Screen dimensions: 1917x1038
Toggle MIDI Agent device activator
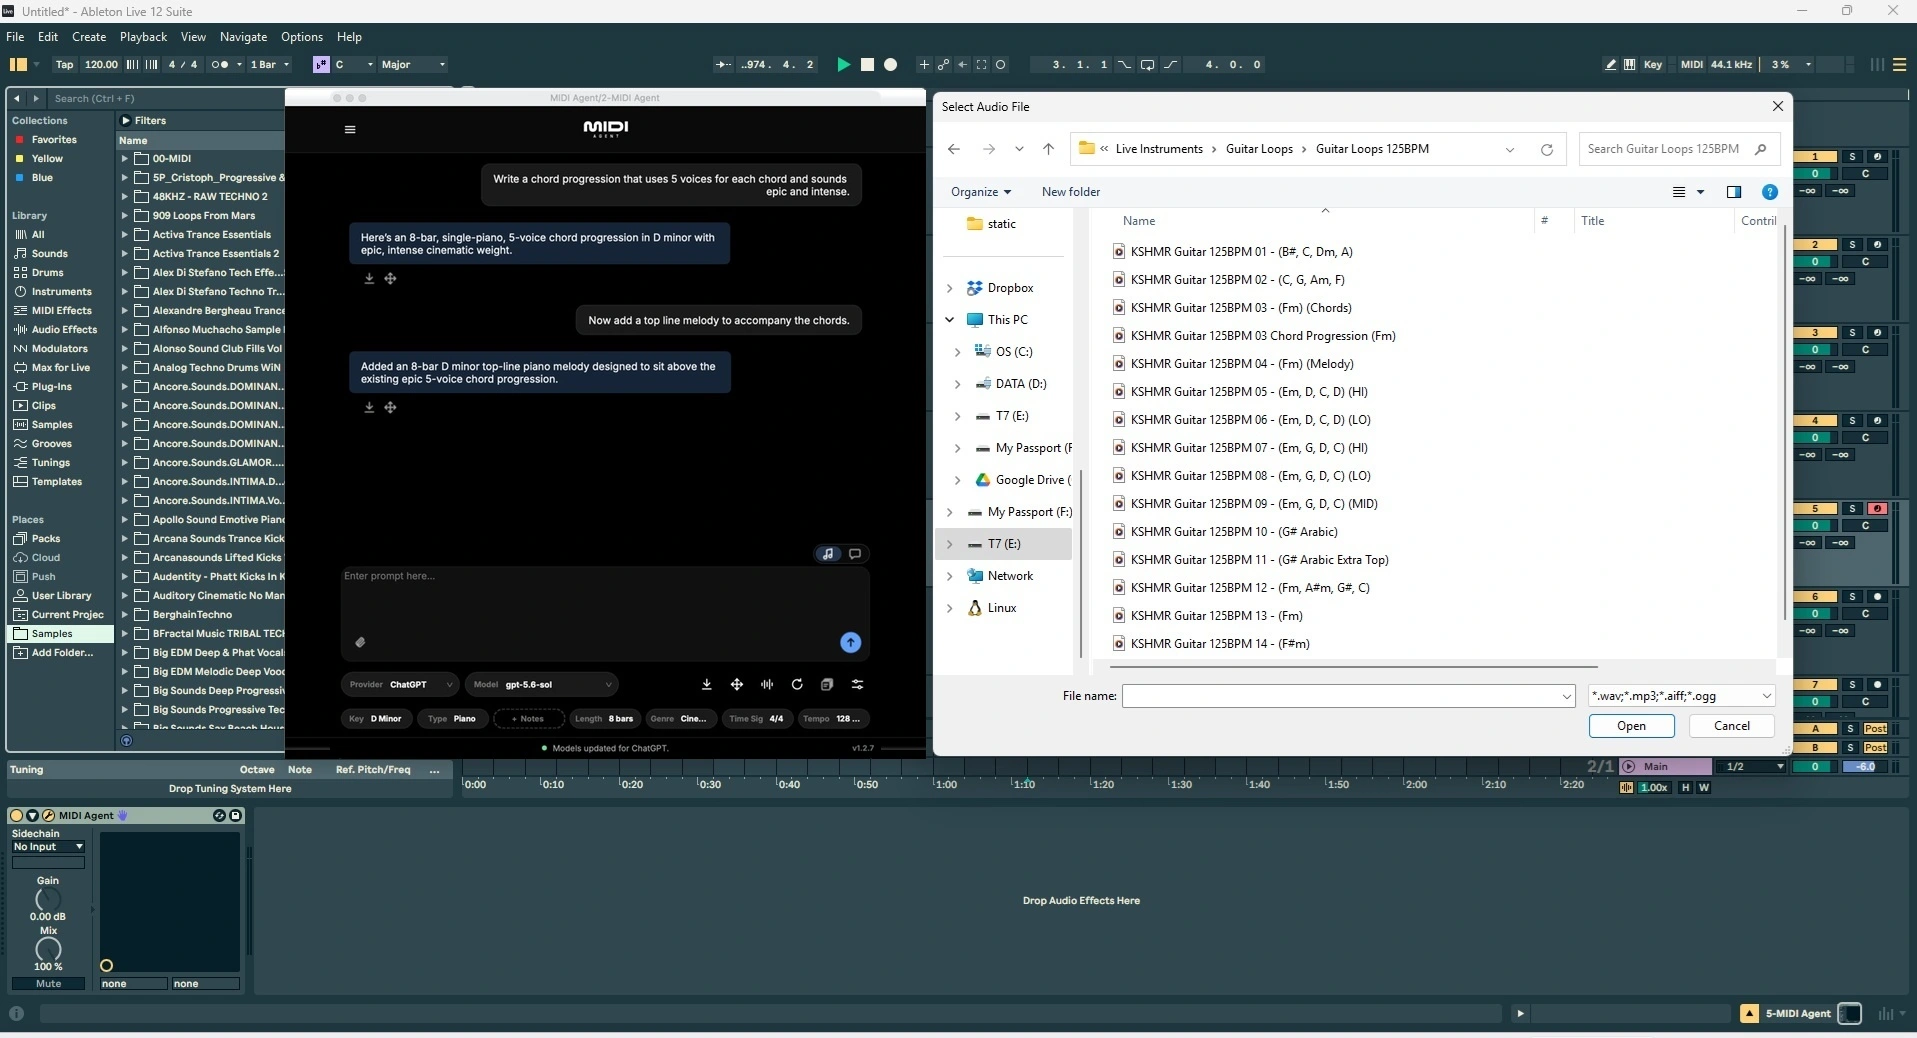coord(16,816)
